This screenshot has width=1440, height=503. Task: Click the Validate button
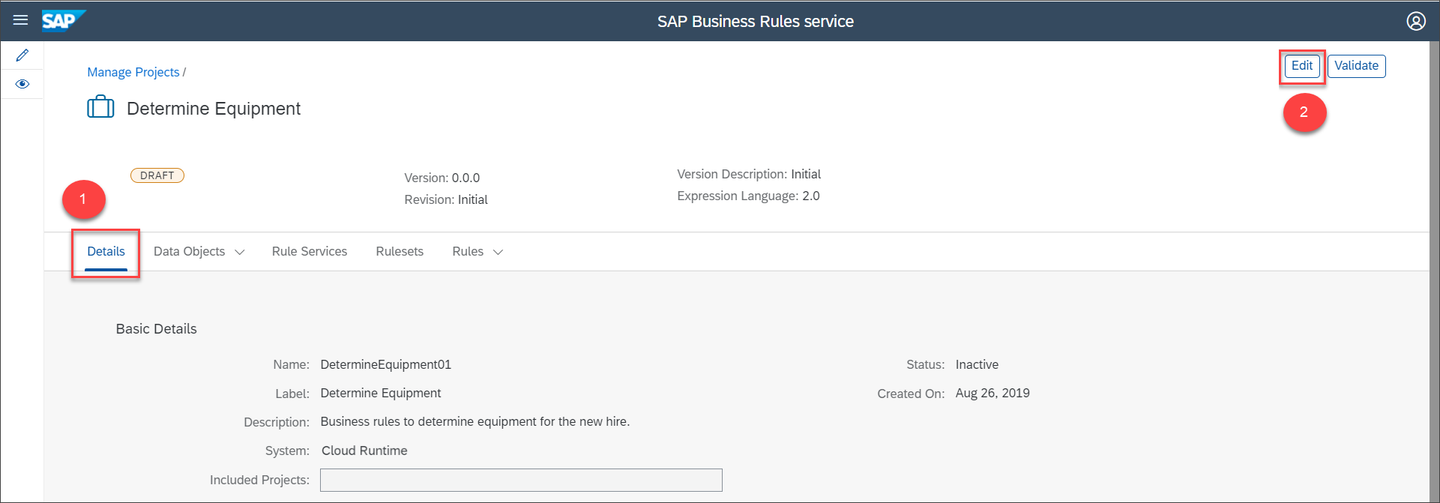[1357, 66]
